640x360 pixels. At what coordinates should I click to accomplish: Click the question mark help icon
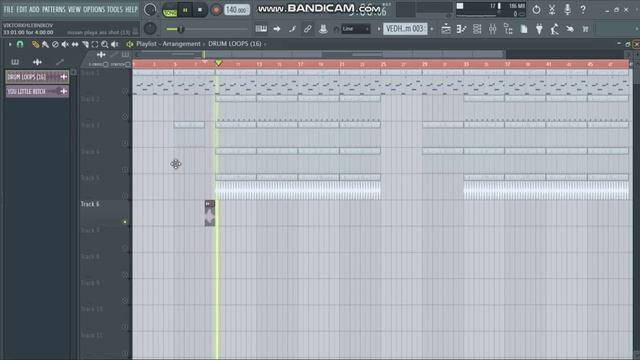point(583,10)
